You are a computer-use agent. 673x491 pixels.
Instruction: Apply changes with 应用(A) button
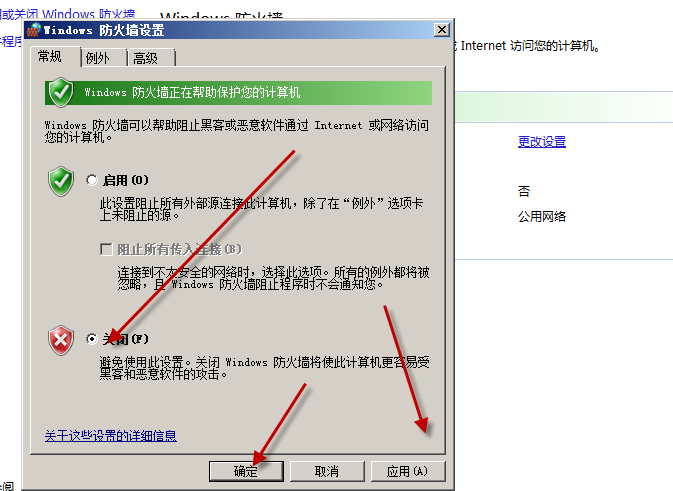click(408, 471)
